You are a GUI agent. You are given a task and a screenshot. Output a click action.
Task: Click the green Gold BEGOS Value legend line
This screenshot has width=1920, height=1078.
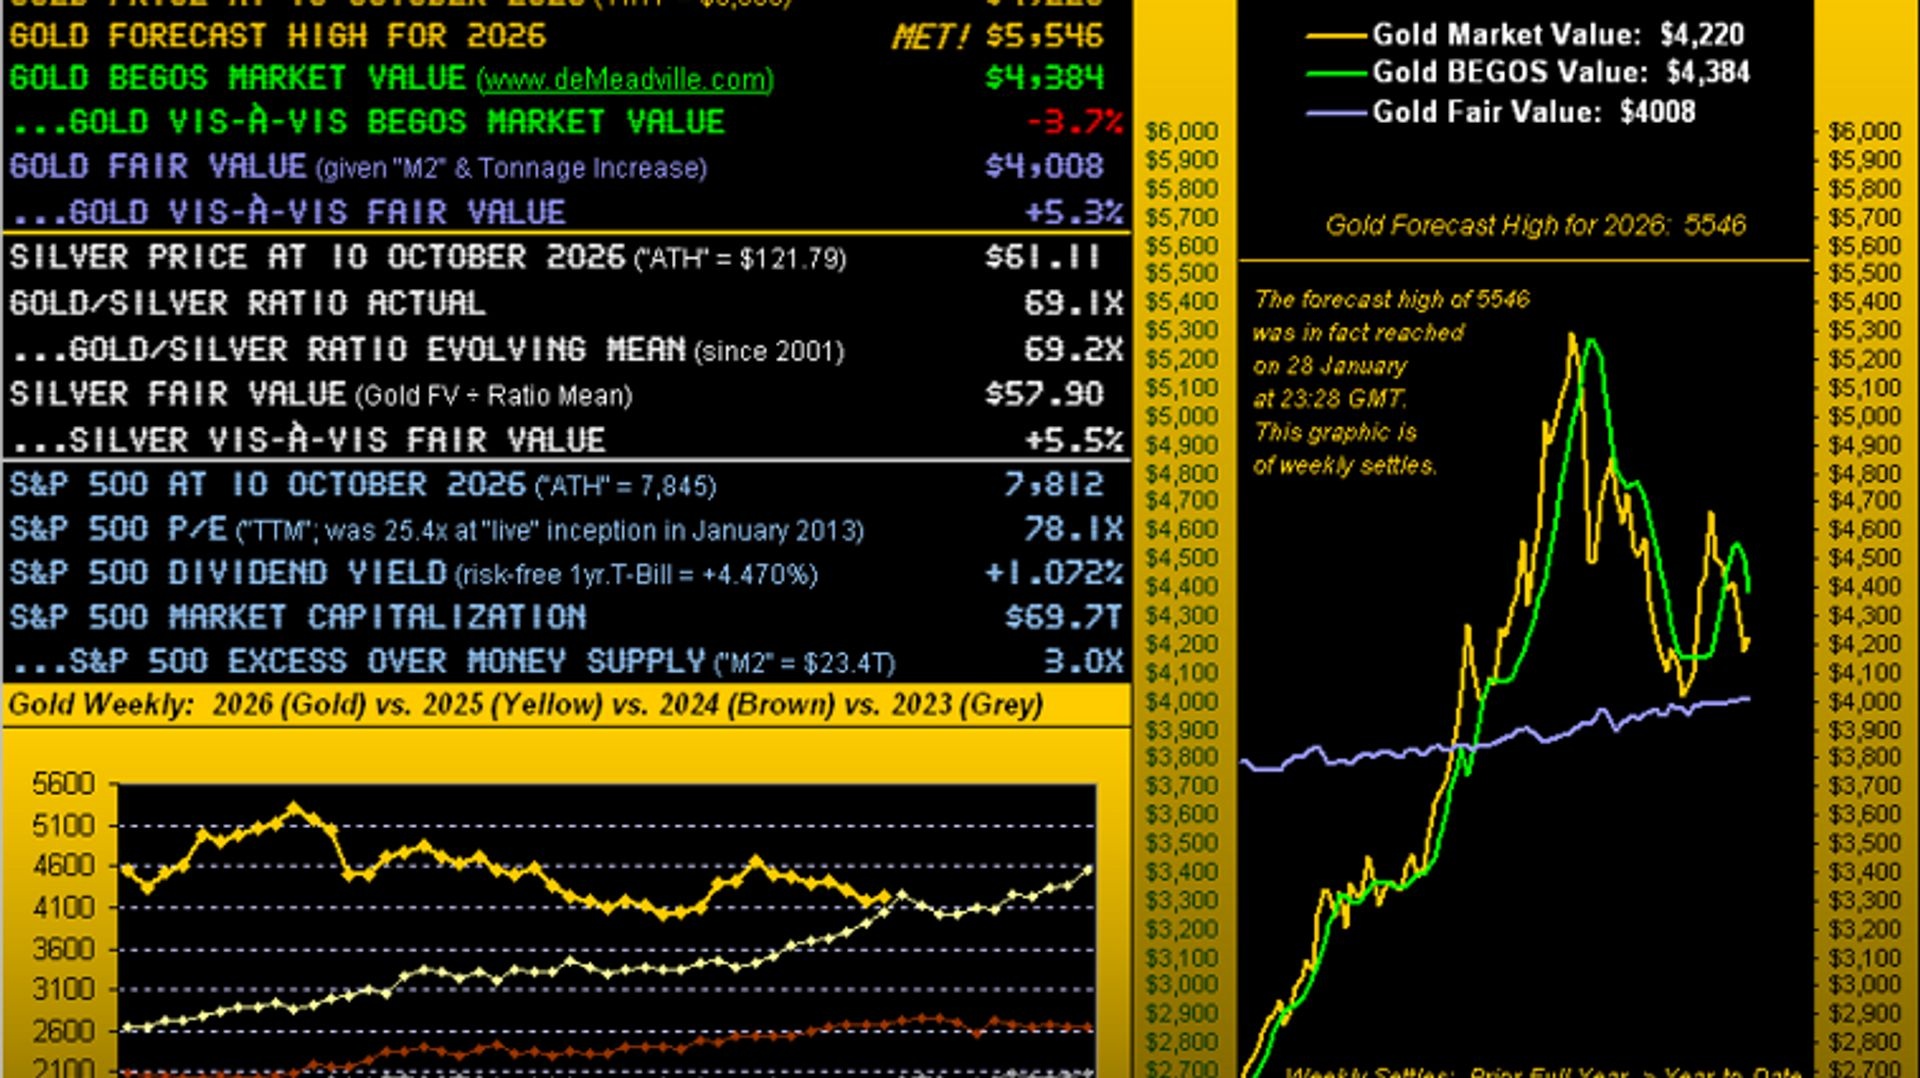click(x=1336, y=73)
